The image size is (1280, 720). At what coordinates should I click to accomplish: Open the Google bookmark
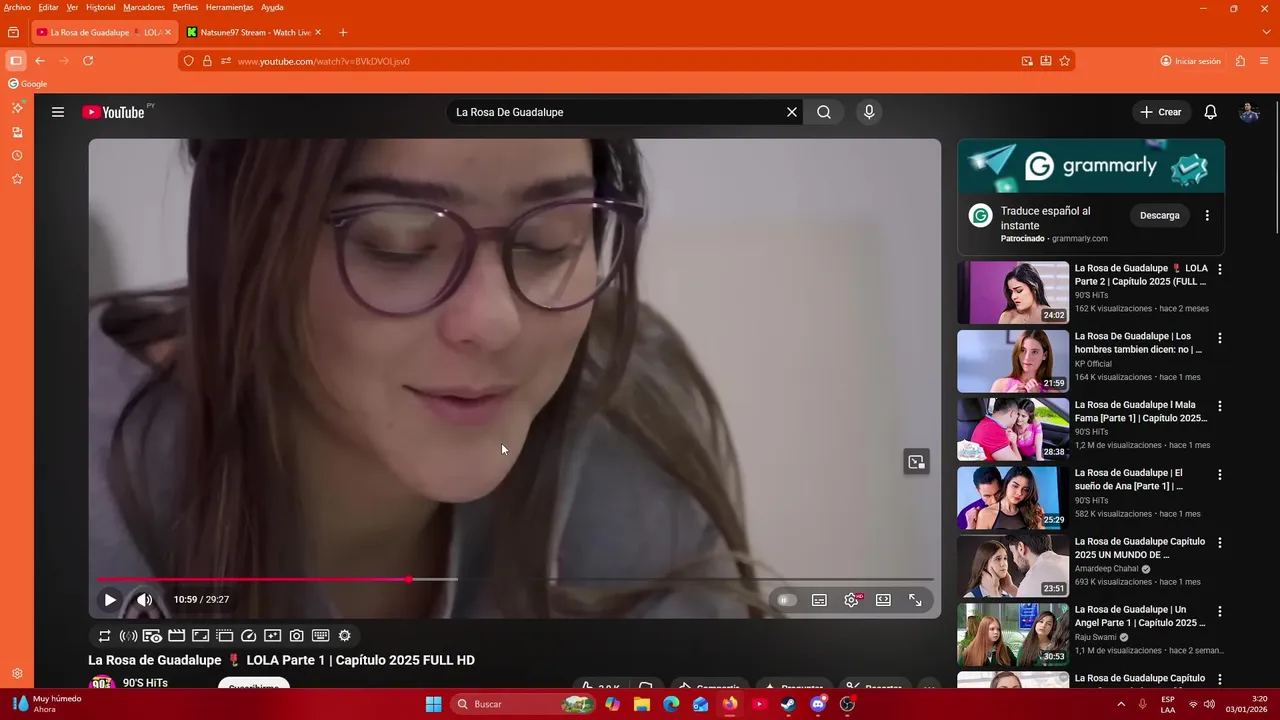(x=28, y=84)
